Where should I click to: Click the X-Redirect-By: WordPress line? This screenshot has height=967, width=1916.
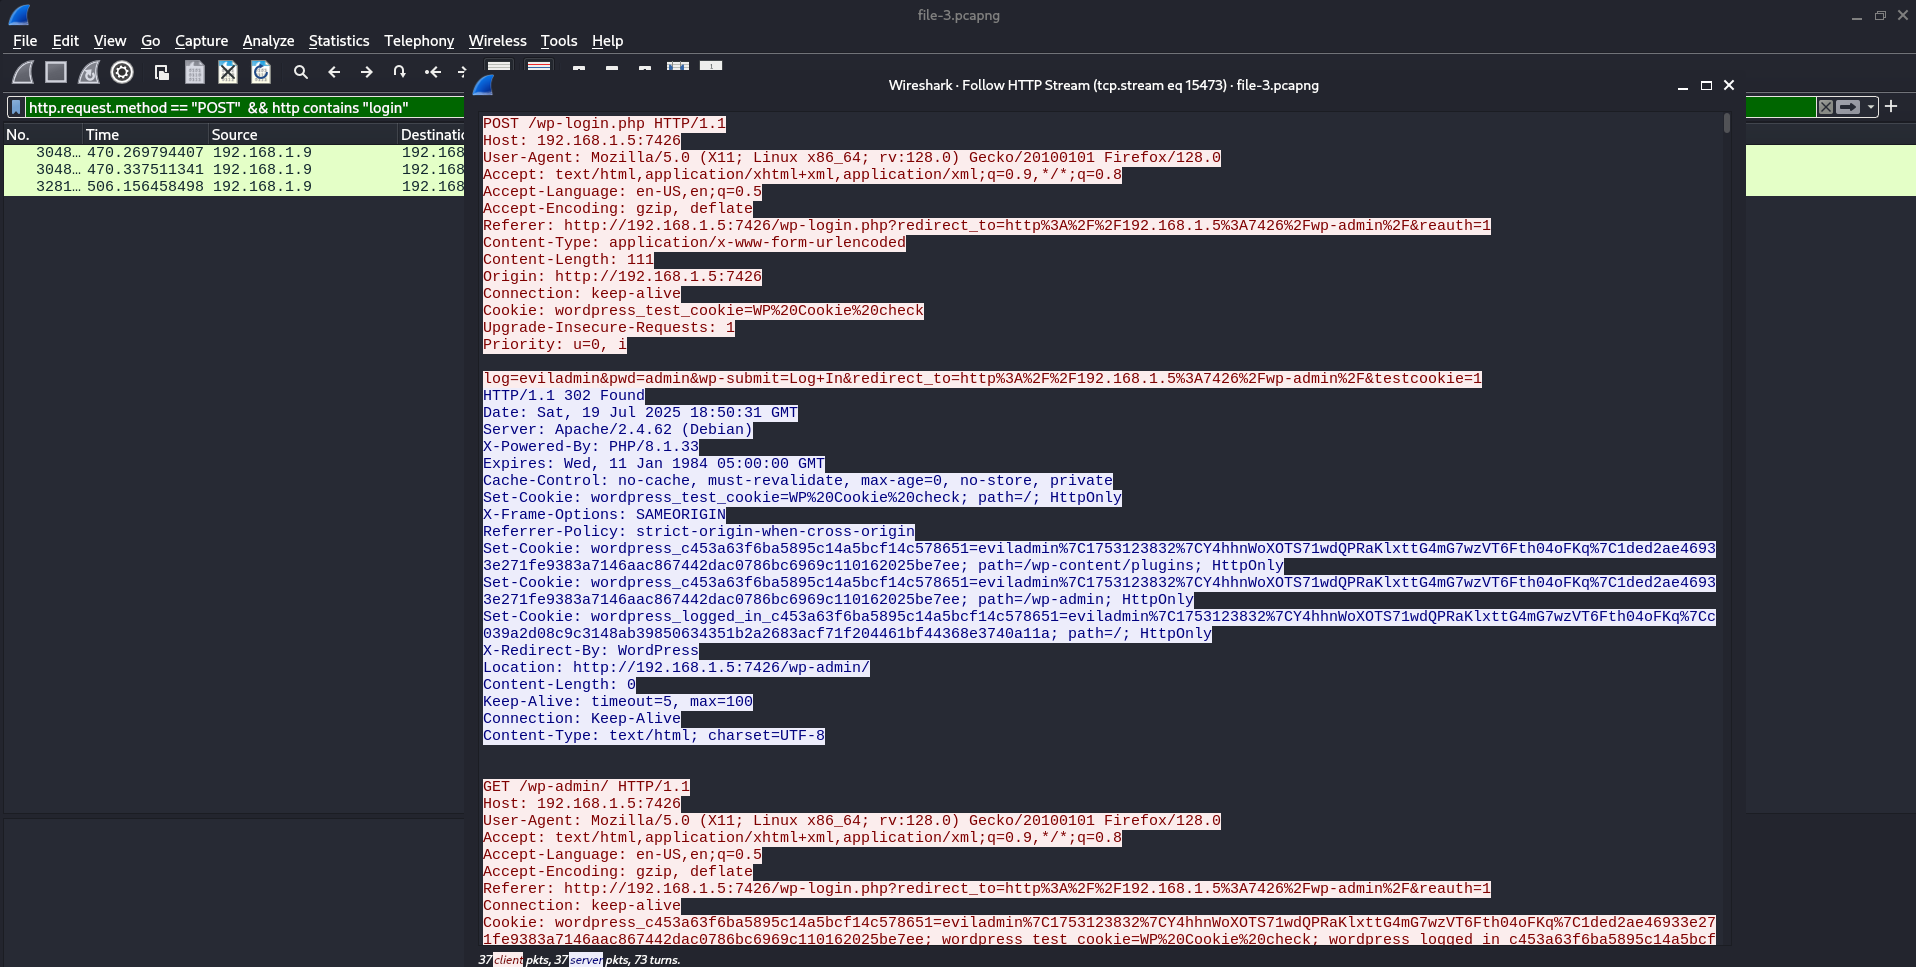pyautogui.click(x=591, y=651)
